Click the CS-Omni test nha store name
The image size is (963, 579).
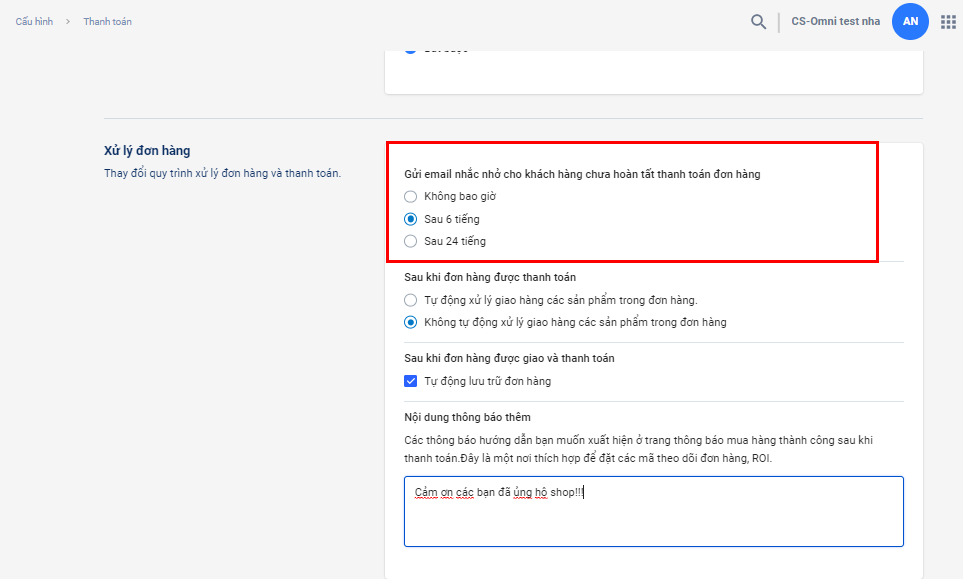point(835,22)
